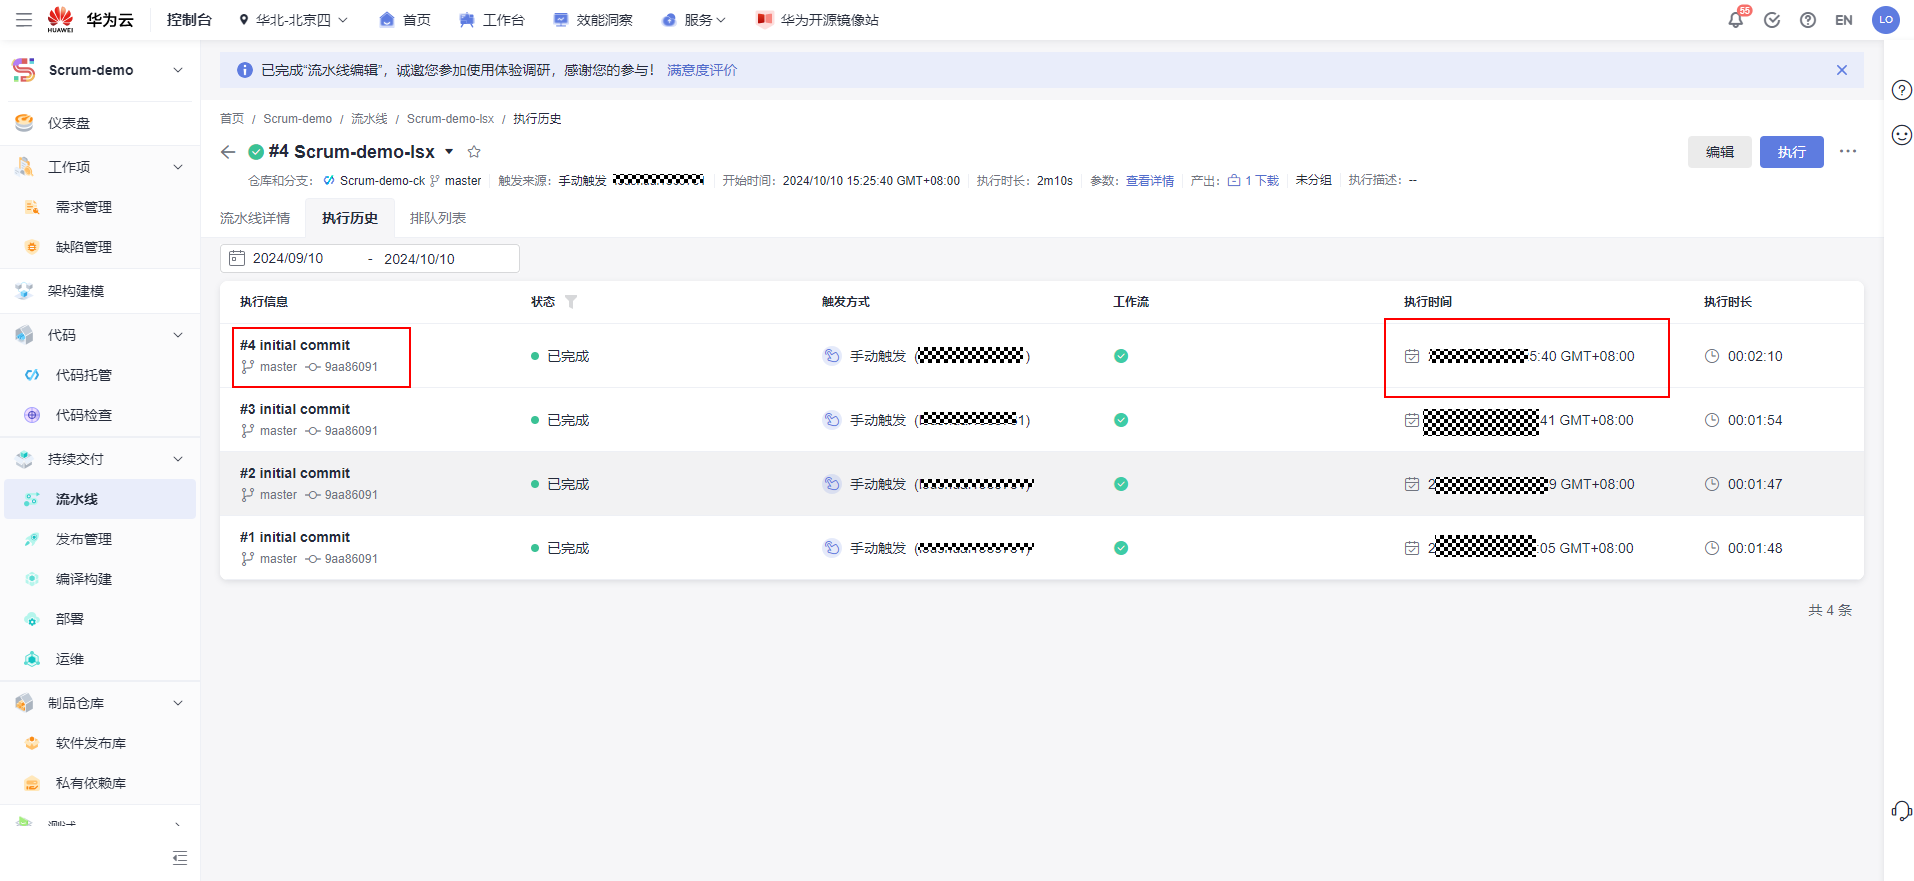
Task: Open the feedback smiley icon
Action: pyautogui.click(x=1902, y=135)
